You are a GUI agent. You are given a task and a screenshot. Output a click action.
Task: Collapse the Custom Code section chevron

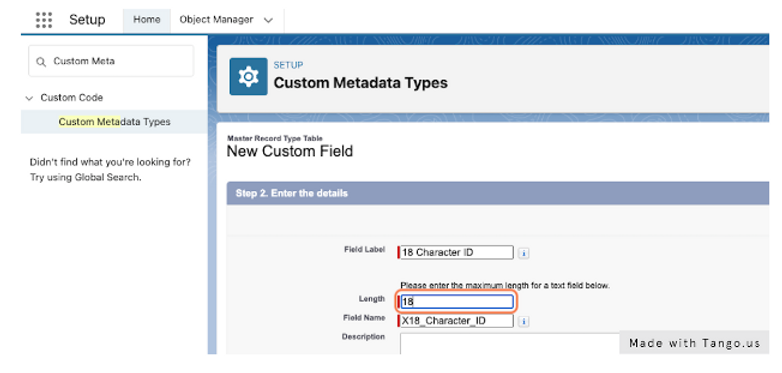29,98
